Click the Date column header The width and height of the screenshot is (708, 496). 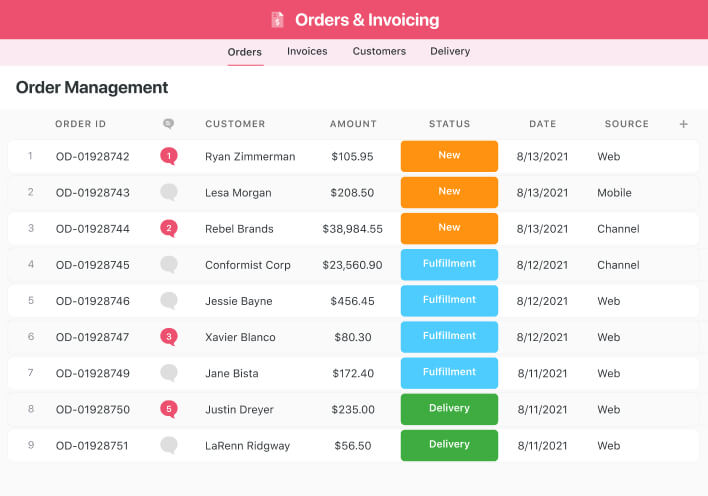pos(543,124)
